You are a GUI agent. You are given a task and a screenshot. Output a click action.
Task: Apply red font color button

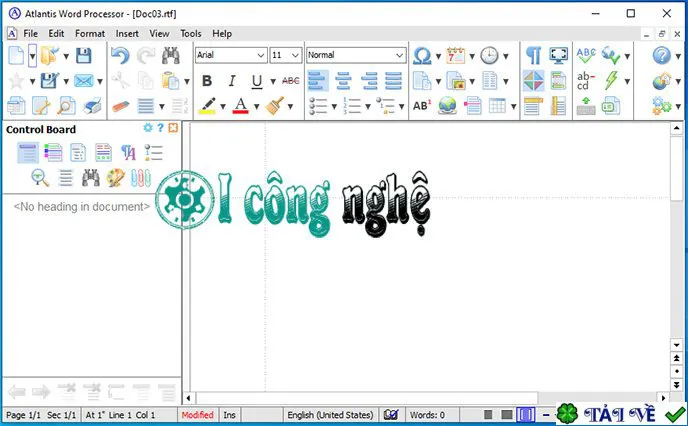click(240, 106)
